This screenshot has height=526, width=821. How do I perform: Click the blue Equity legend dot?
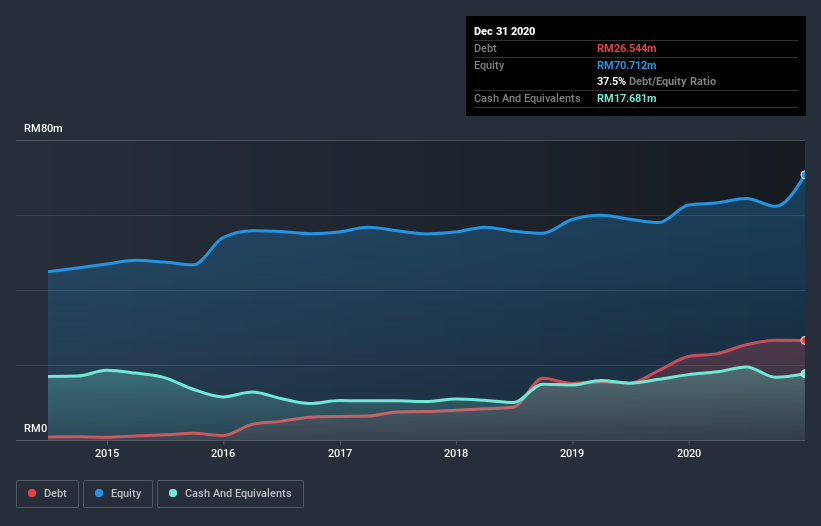(x=101, y=494)
